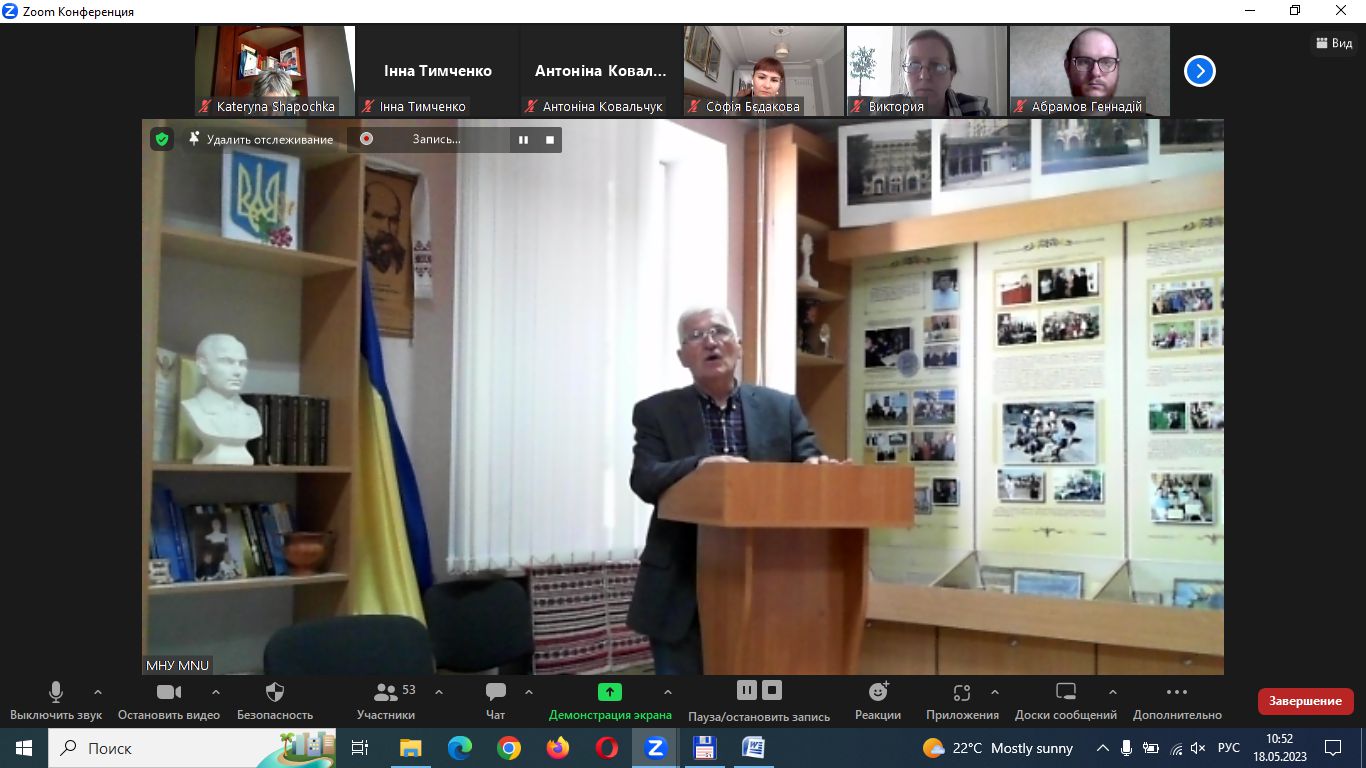Screen dimensions: 1366x768
Task: Mute the microphone (Выключить звук)
Action: 56,692
